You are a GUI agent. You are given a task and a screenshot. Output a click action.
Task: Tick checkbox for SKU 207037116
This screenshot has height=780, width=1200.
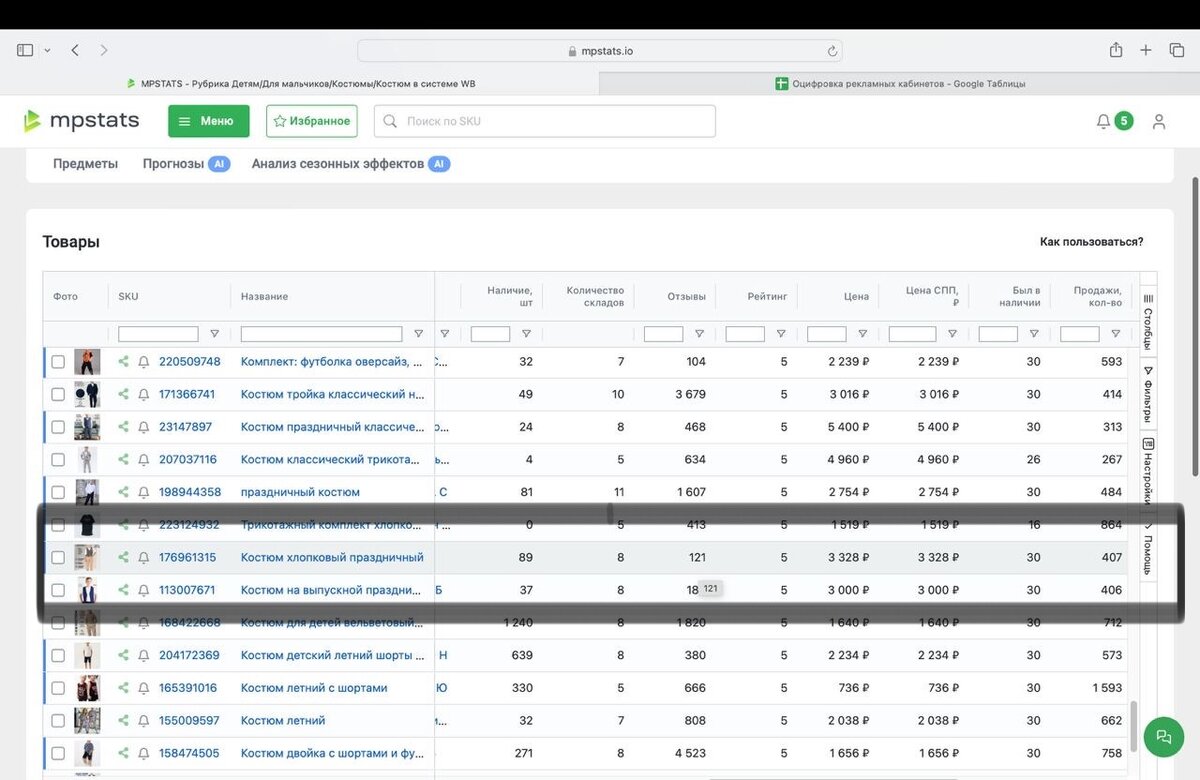[58, 459]
